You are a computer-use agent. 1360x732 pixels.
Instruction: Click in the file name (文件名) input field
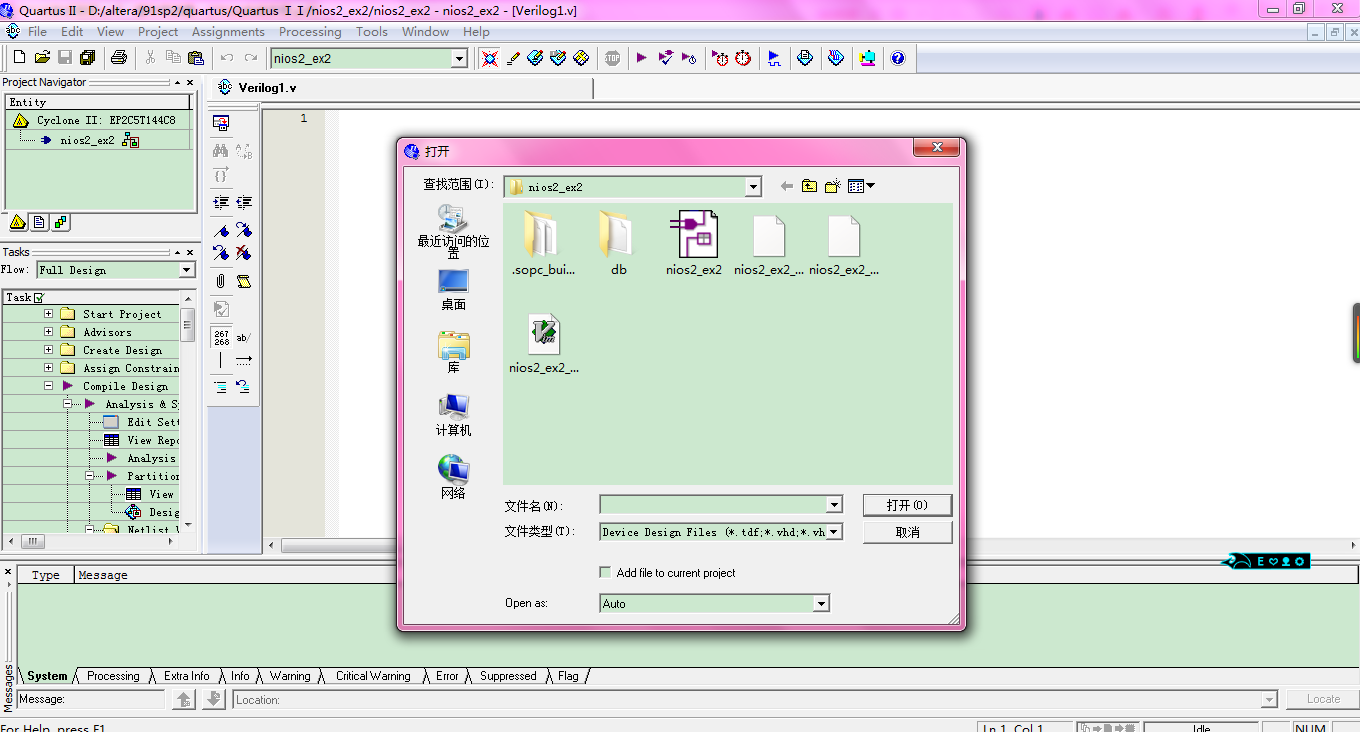714,505
